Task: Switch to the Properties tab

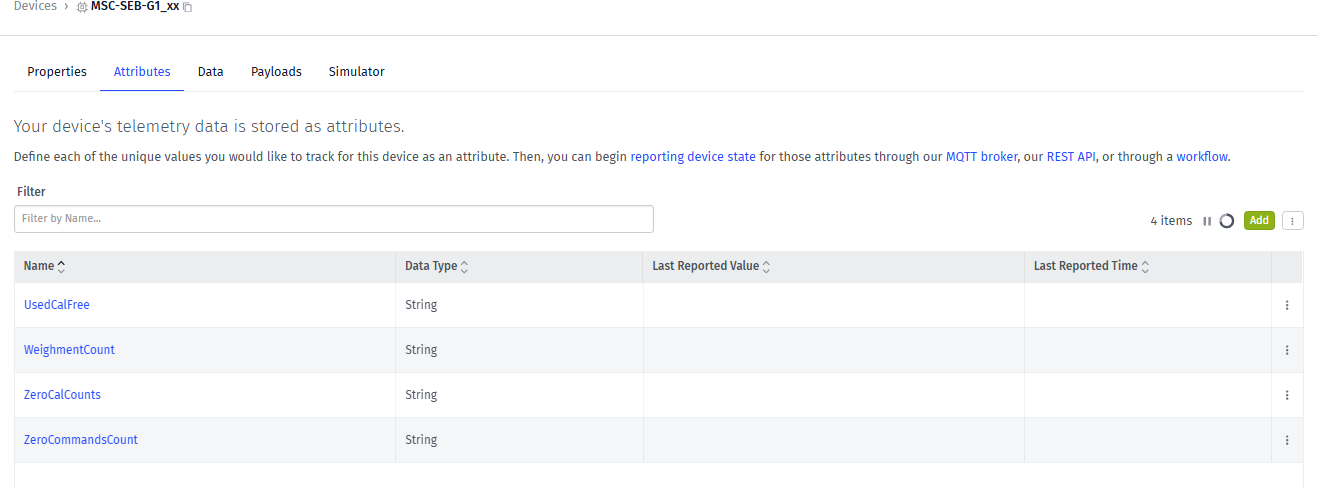Action: (x=57, y=72)
